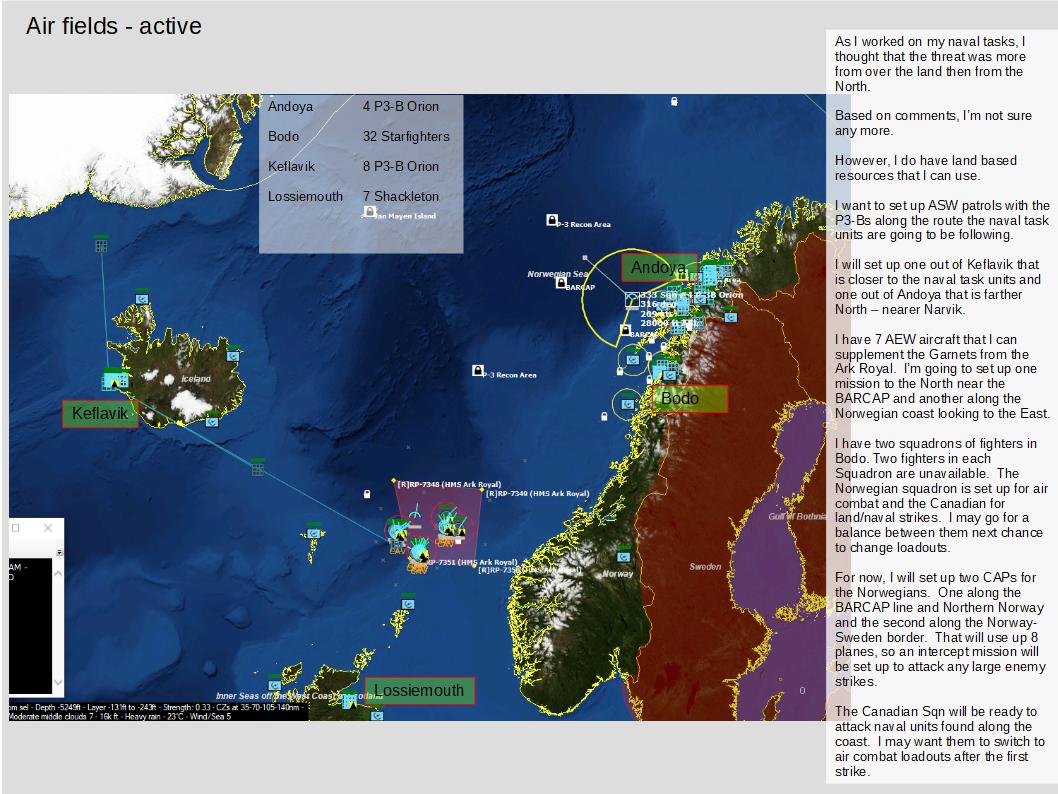Click the 'Iceland' map label
This screenshot has width=1058, height=794.
pos(196,379)
